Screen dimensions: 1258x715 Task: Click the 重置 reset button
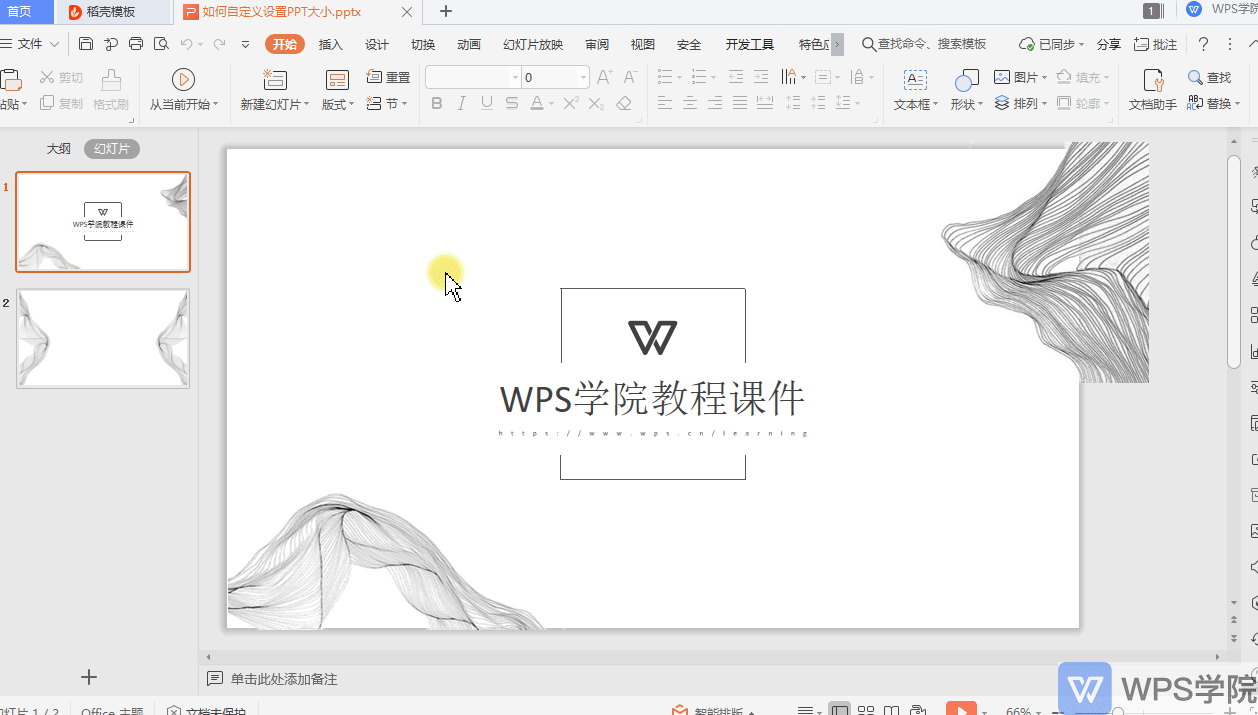tap(388, 77)
